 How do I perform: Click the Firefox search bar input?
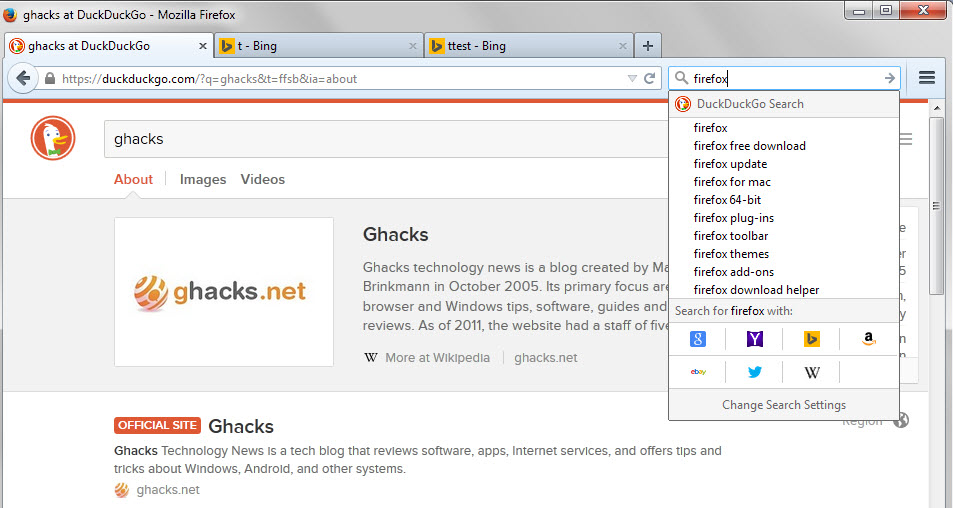coord(785,78)
